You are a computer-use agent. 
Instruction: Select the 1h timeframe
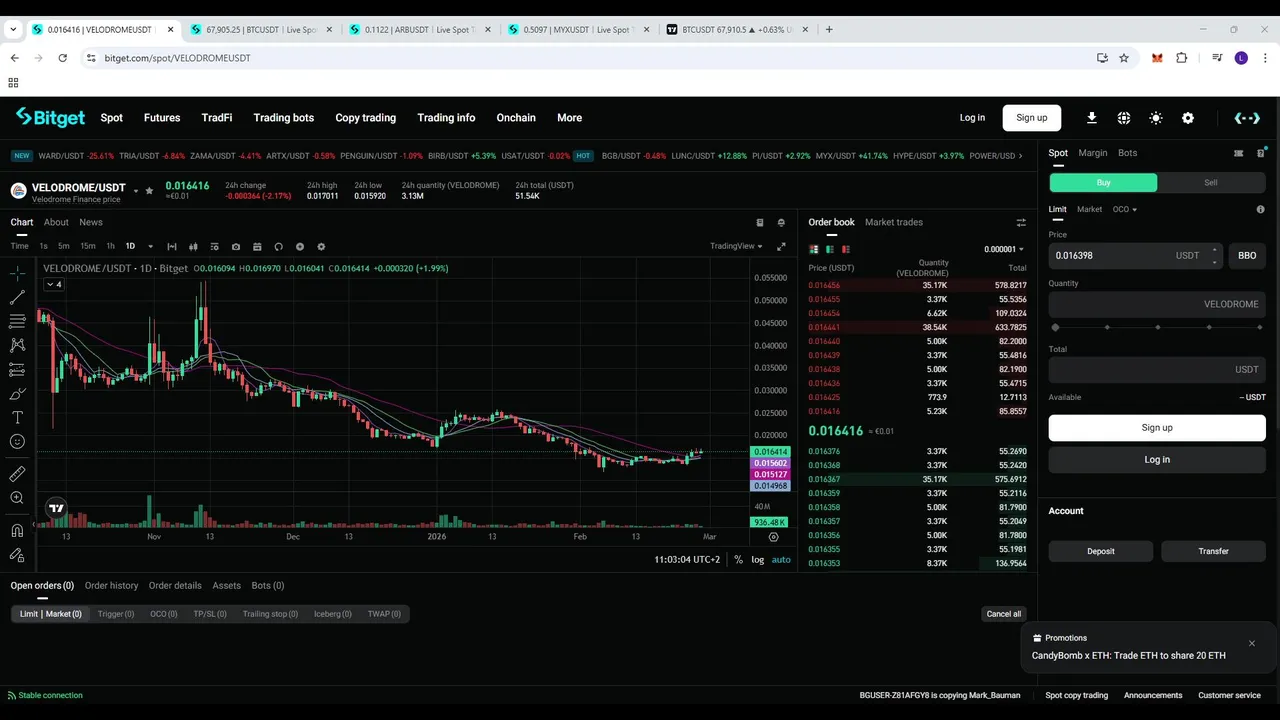click(110, 246)
